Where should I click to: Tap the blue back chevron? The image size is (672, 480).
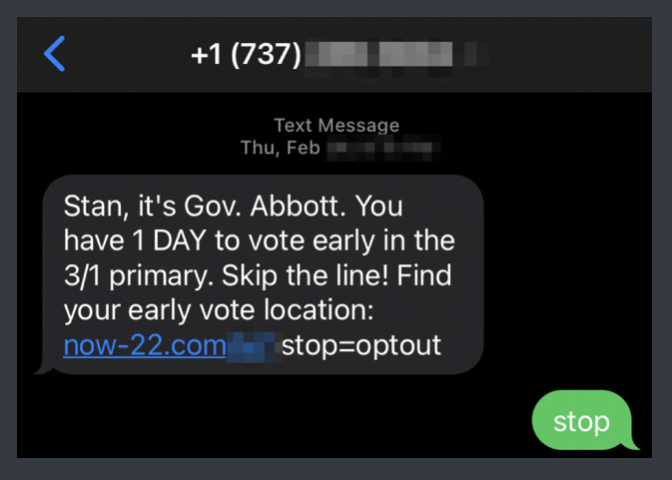tap(54, 54)
